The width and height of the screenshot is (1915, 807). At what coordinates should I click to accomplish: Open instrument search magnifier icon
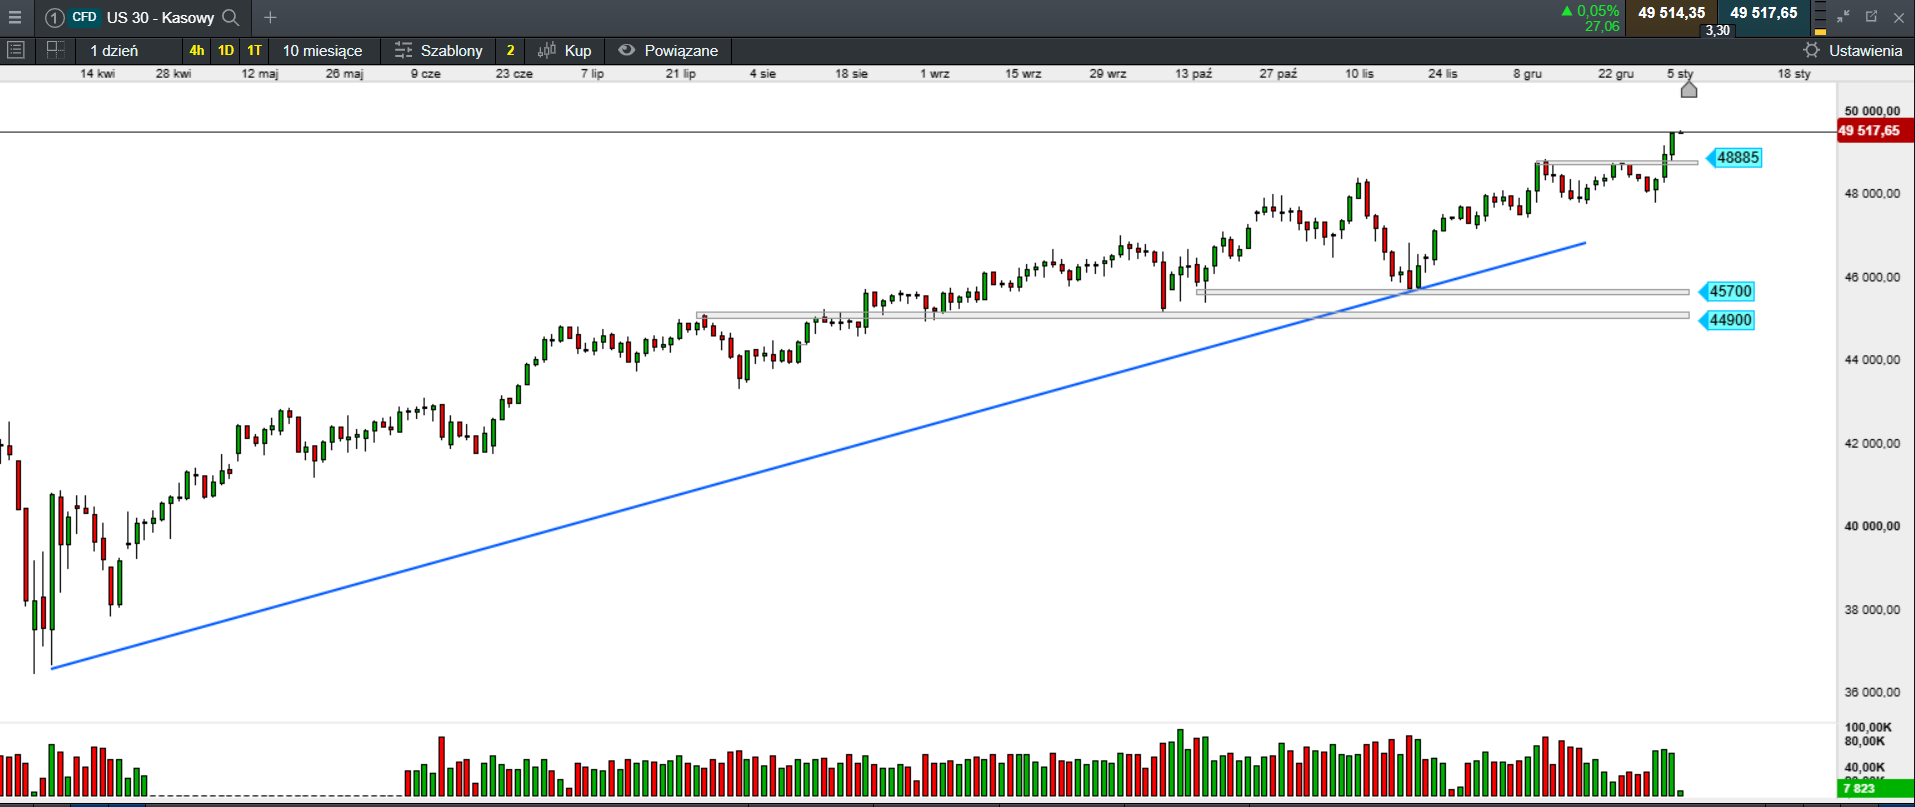[231, 17]
